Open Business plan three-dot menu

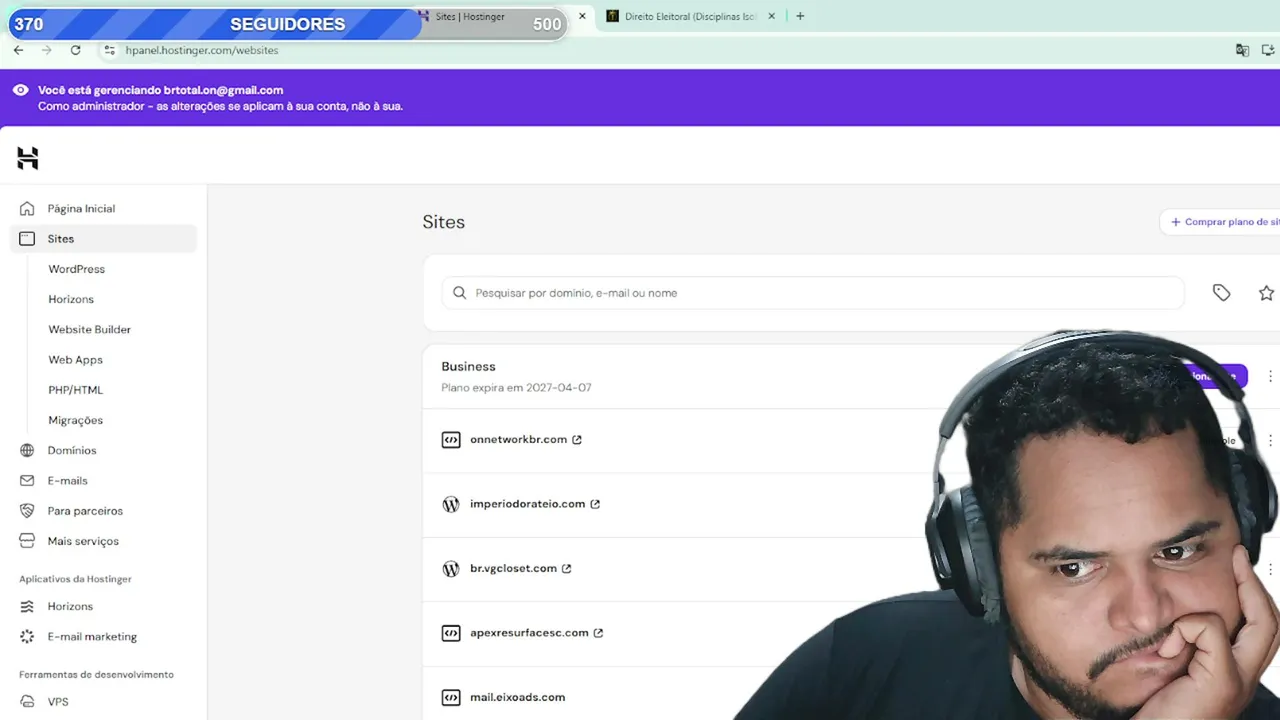click(x=1270, y=376)
